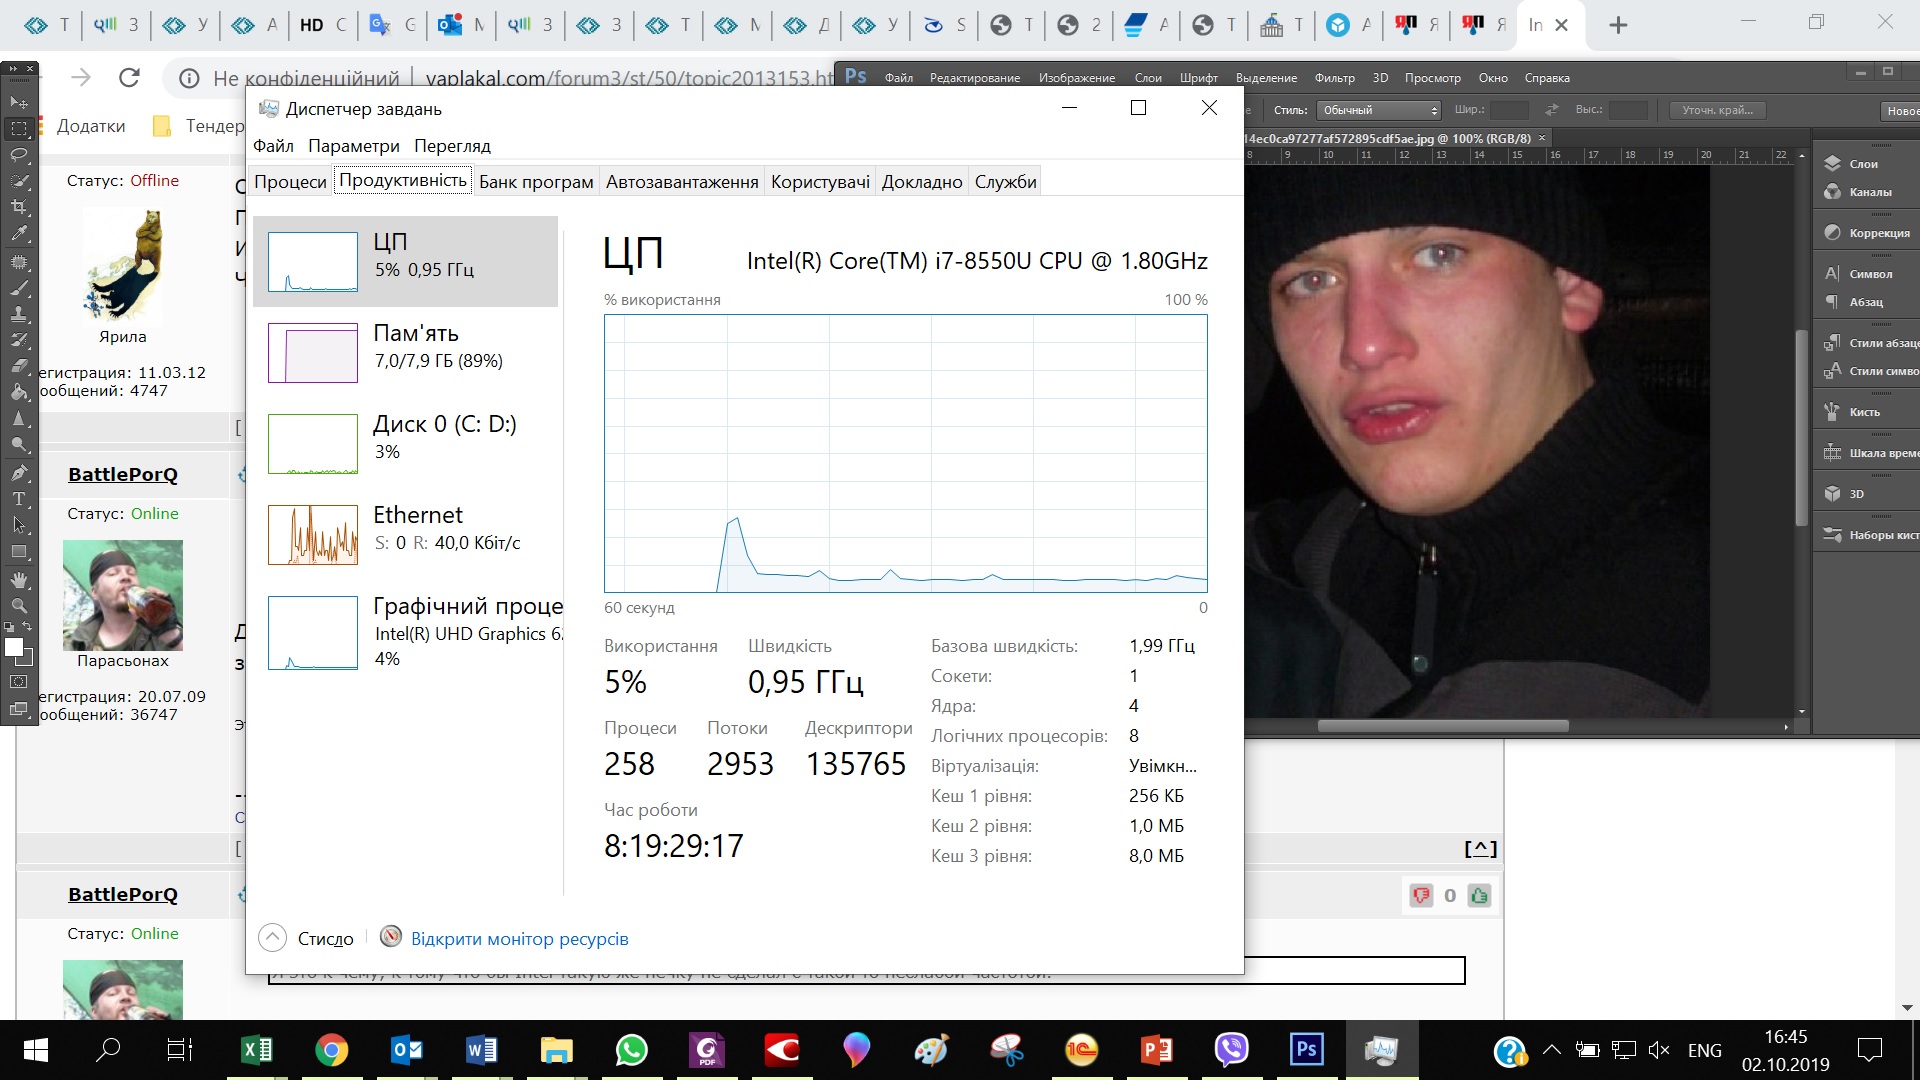
Task: Click the Уточн. край button in Photoshop
Action: pos(1718,110)
